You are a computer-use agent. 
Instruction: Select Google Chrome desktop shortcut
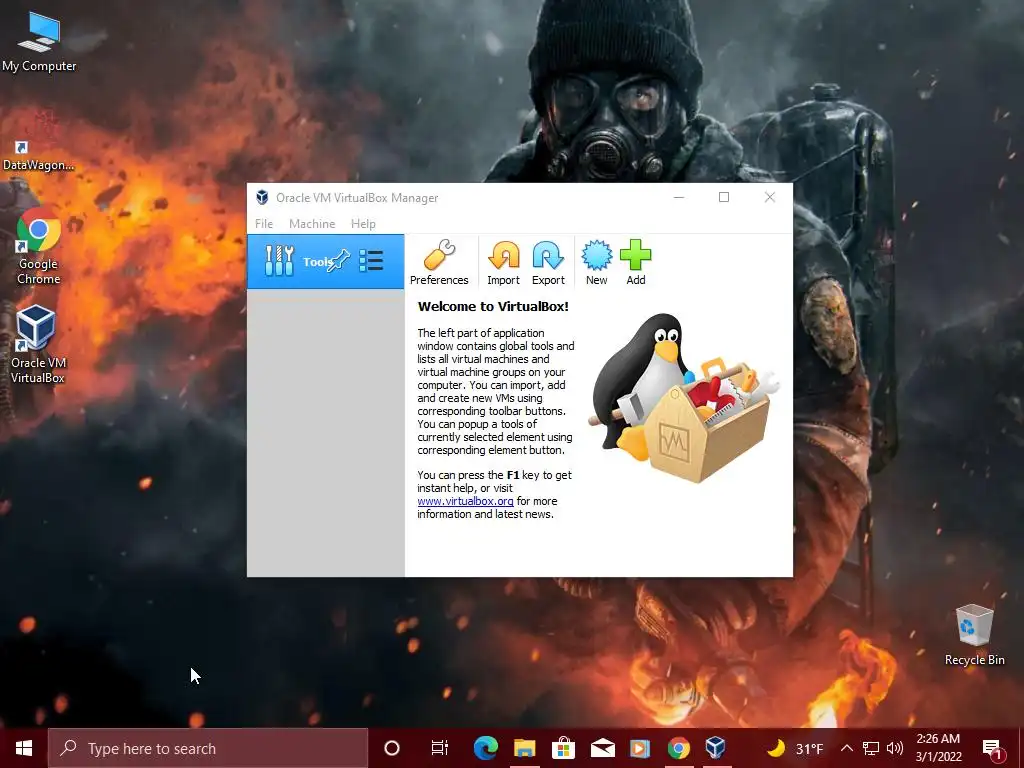(39, 247)
